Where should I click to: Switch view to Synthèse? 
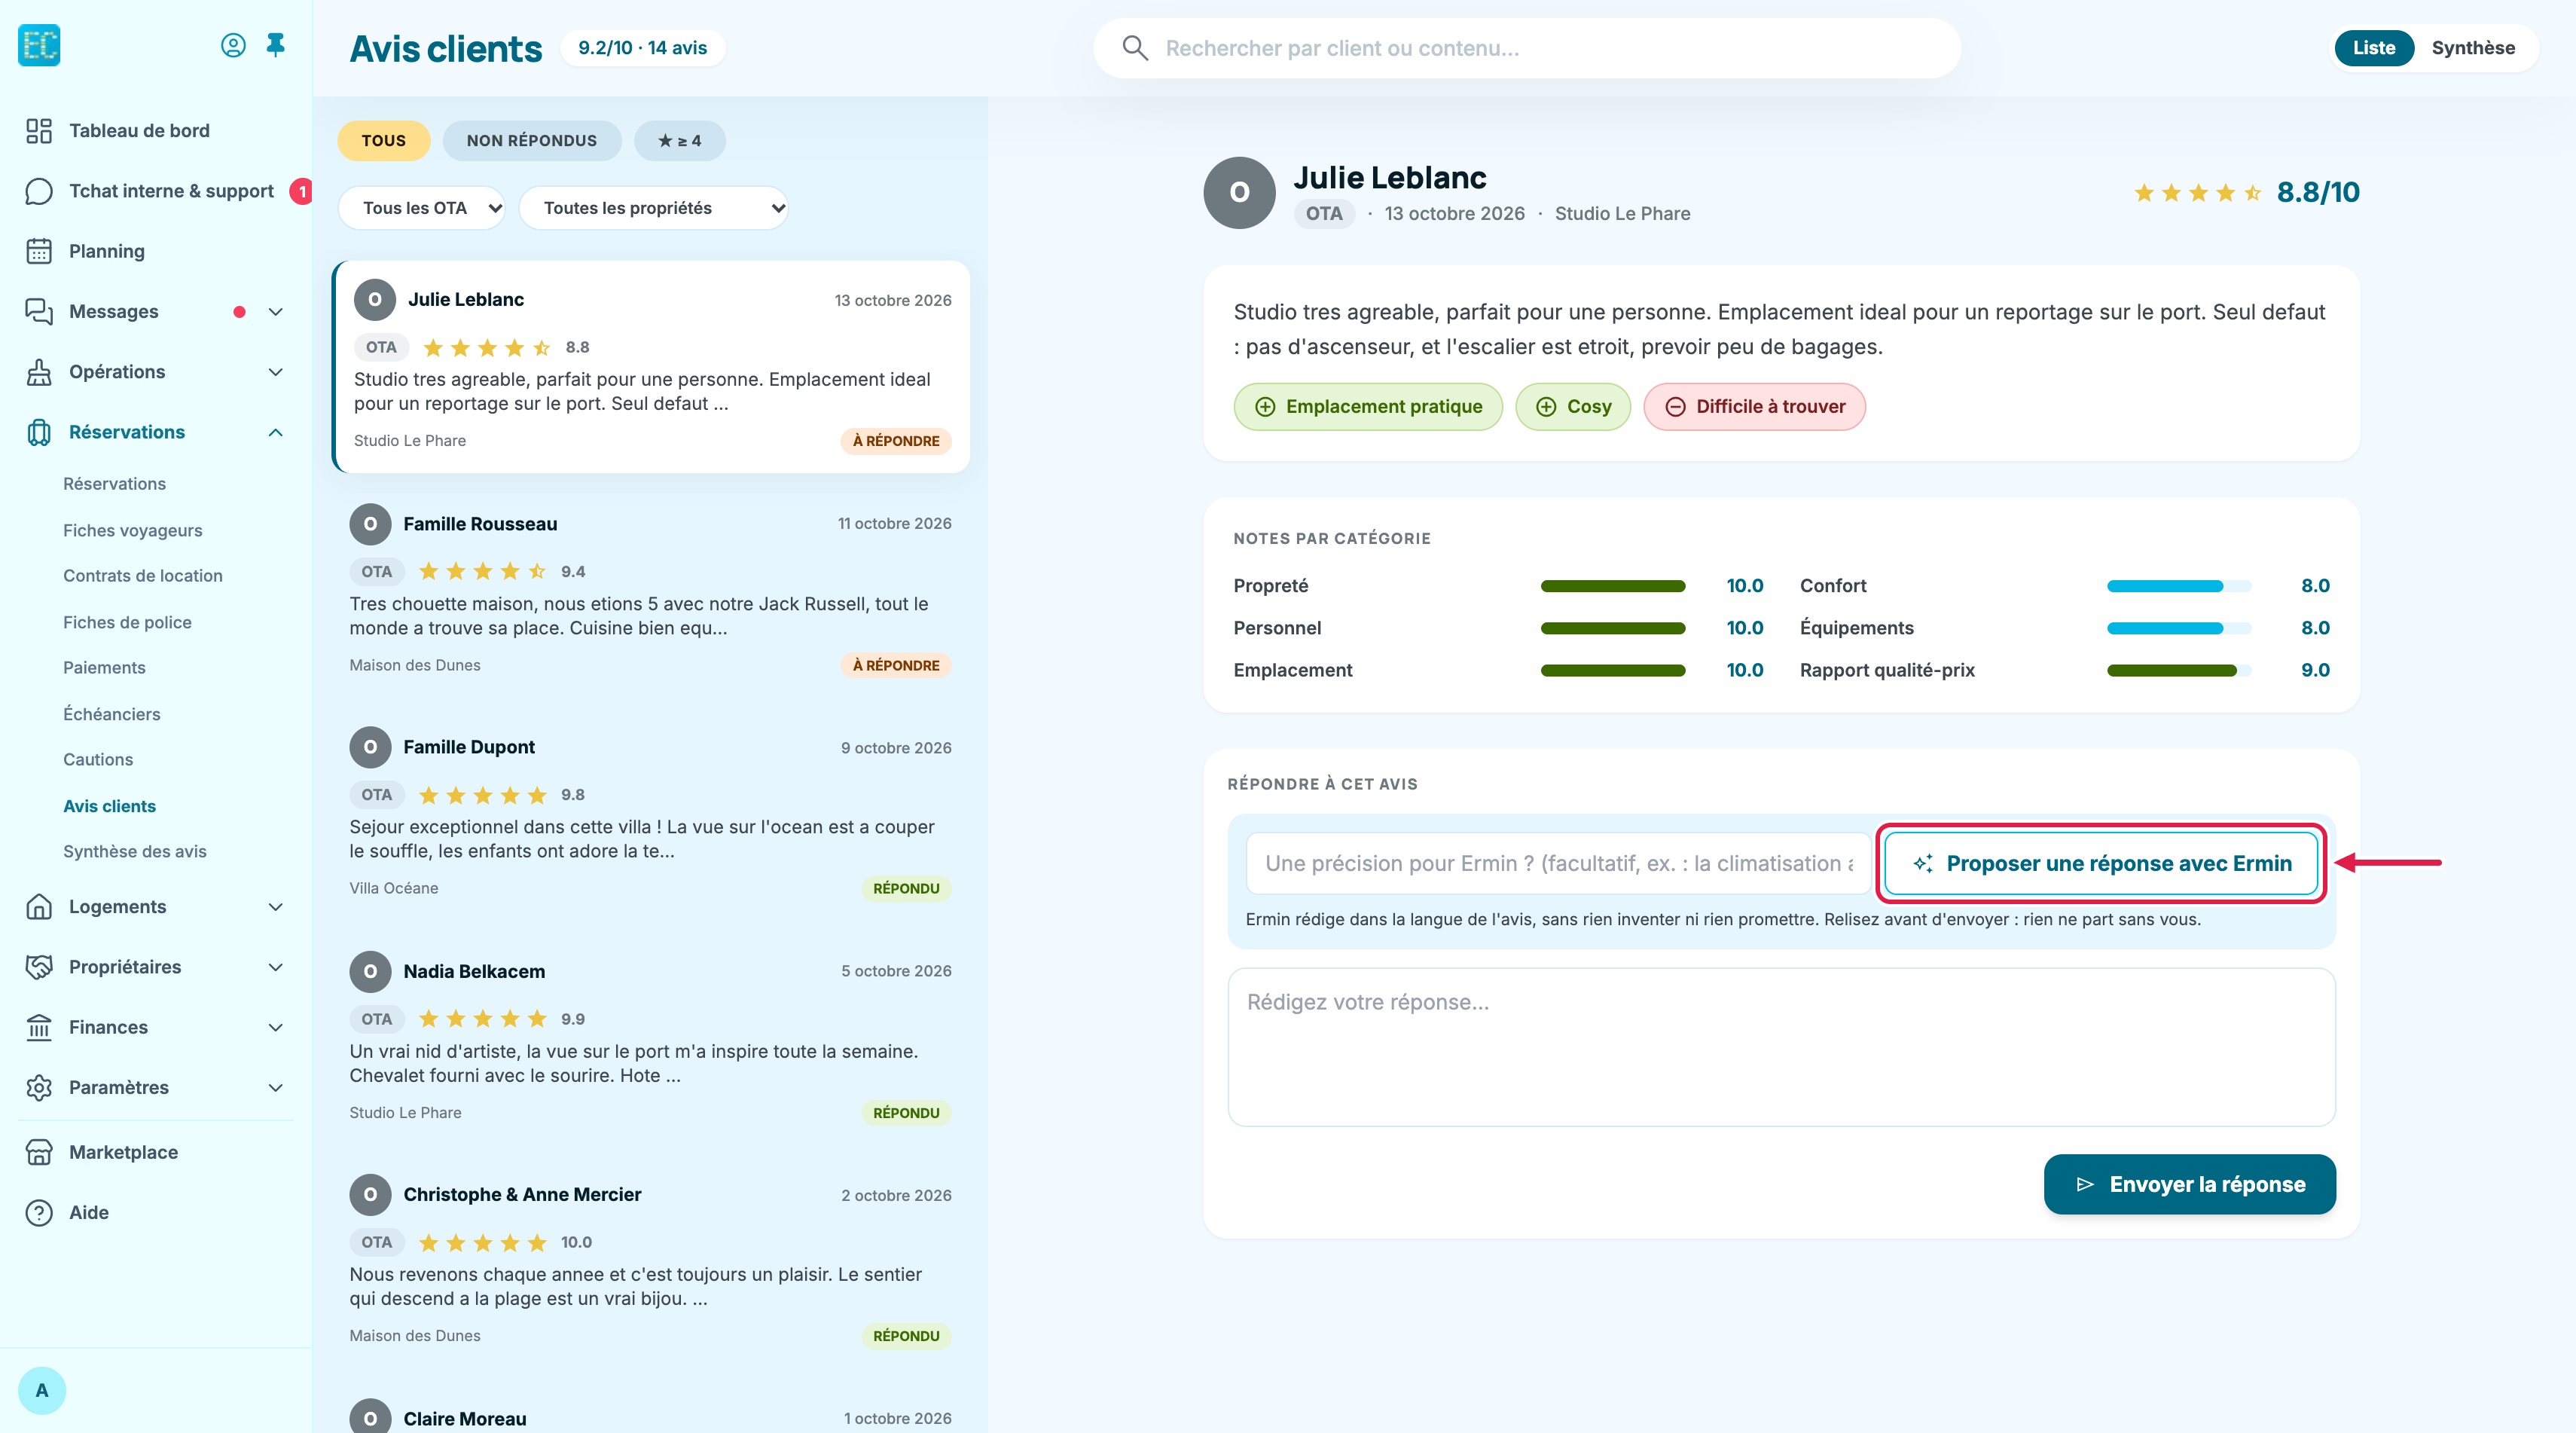point(2473,48)
